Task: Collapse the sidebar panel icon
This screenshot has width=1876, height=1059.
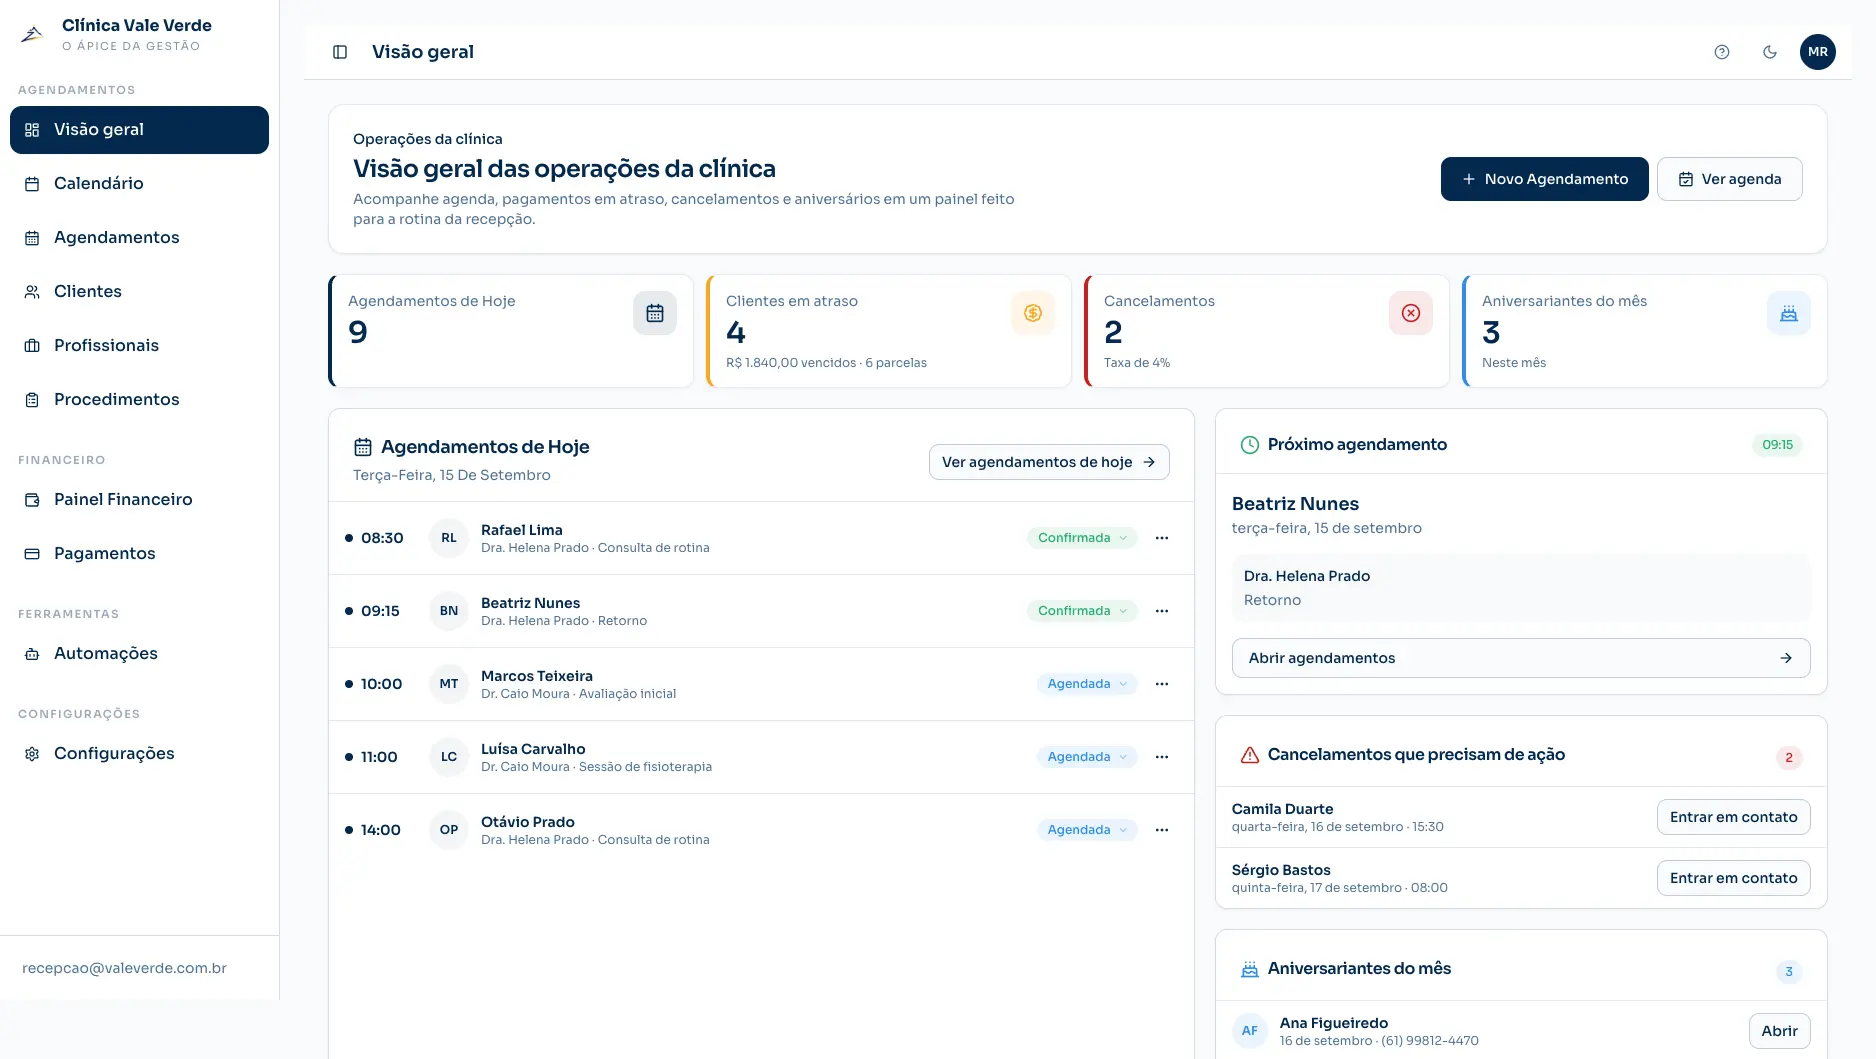Action: click(x=340, y=52)
